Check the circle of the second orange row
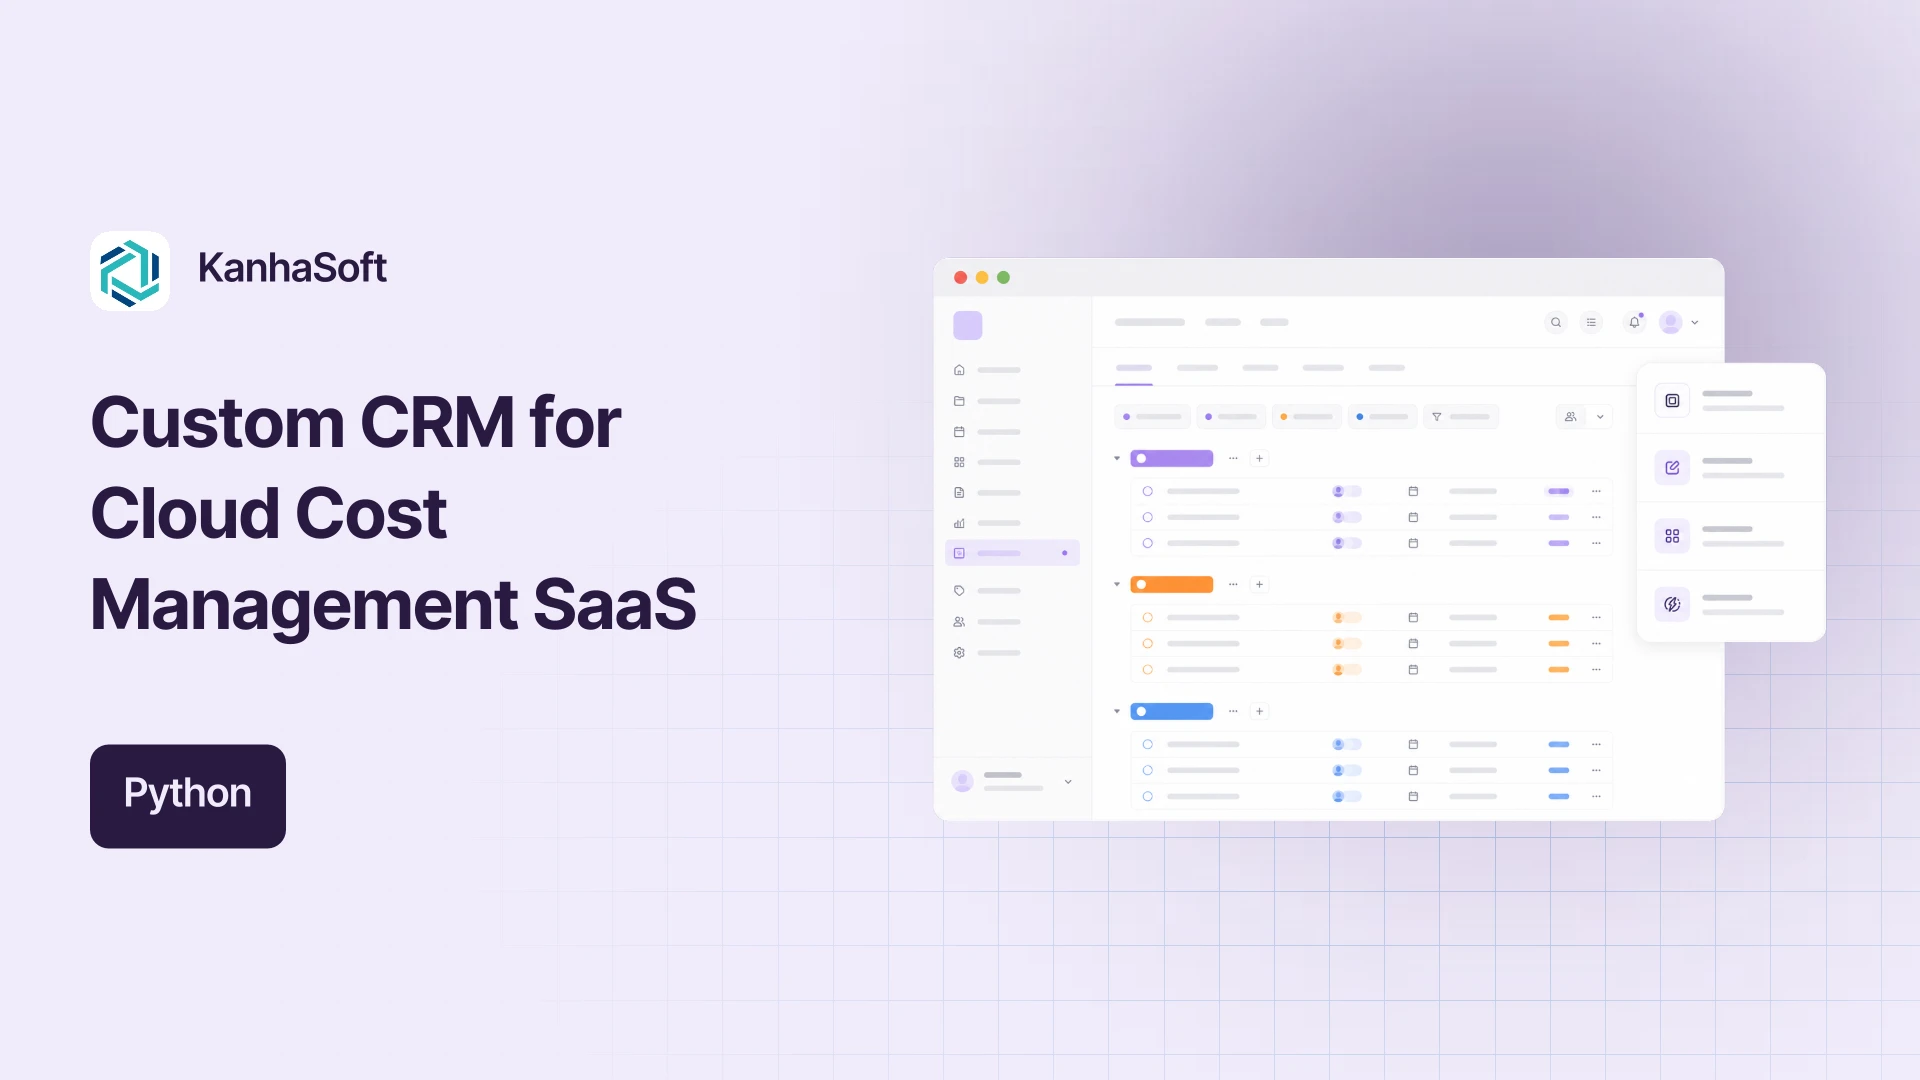Screen dimensions: 1920x1080 pos(1148,643)
